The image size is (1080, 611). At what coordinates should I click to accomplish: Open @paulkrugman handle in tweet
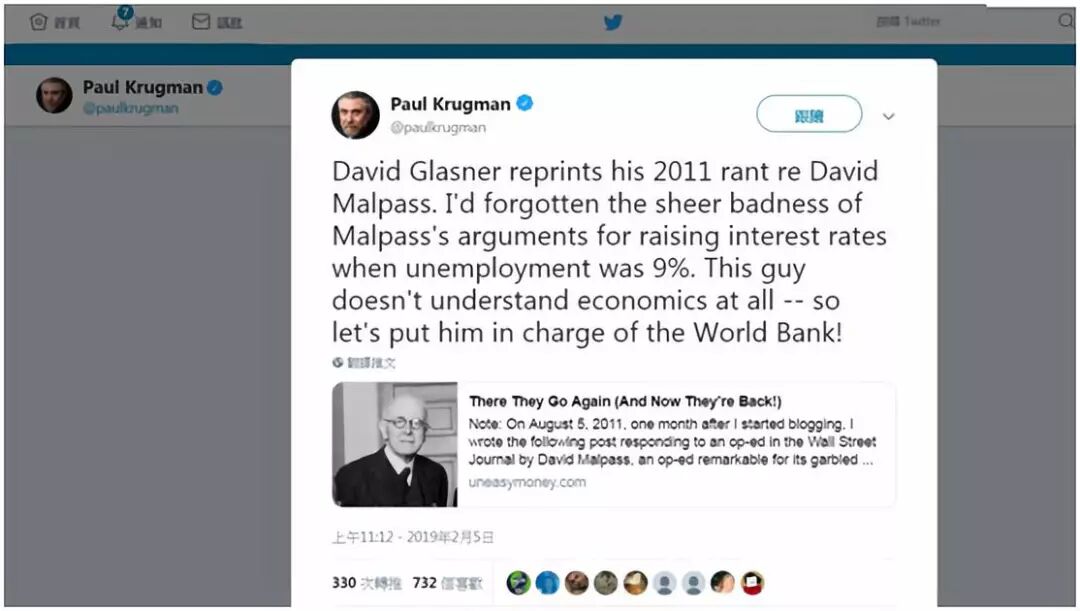[x=438, y=128]
